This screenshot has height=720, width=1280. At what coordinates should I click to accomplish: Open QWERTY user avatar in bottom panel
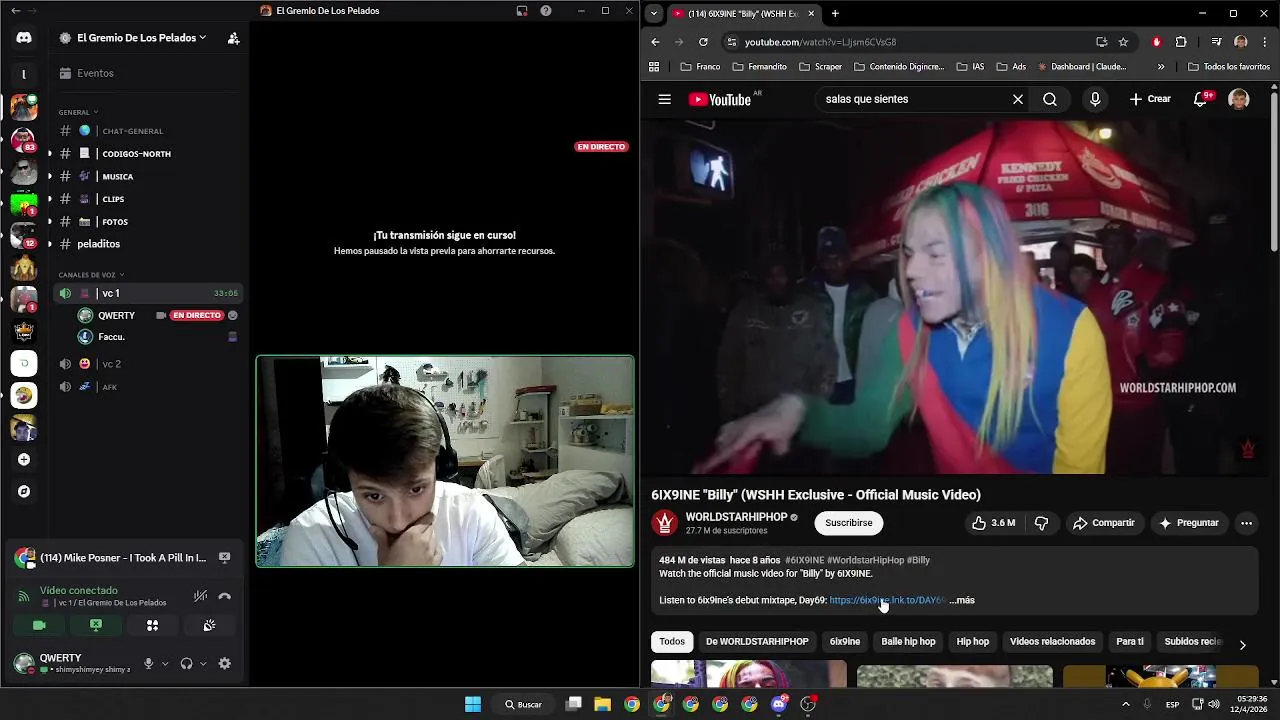[24, 663]
